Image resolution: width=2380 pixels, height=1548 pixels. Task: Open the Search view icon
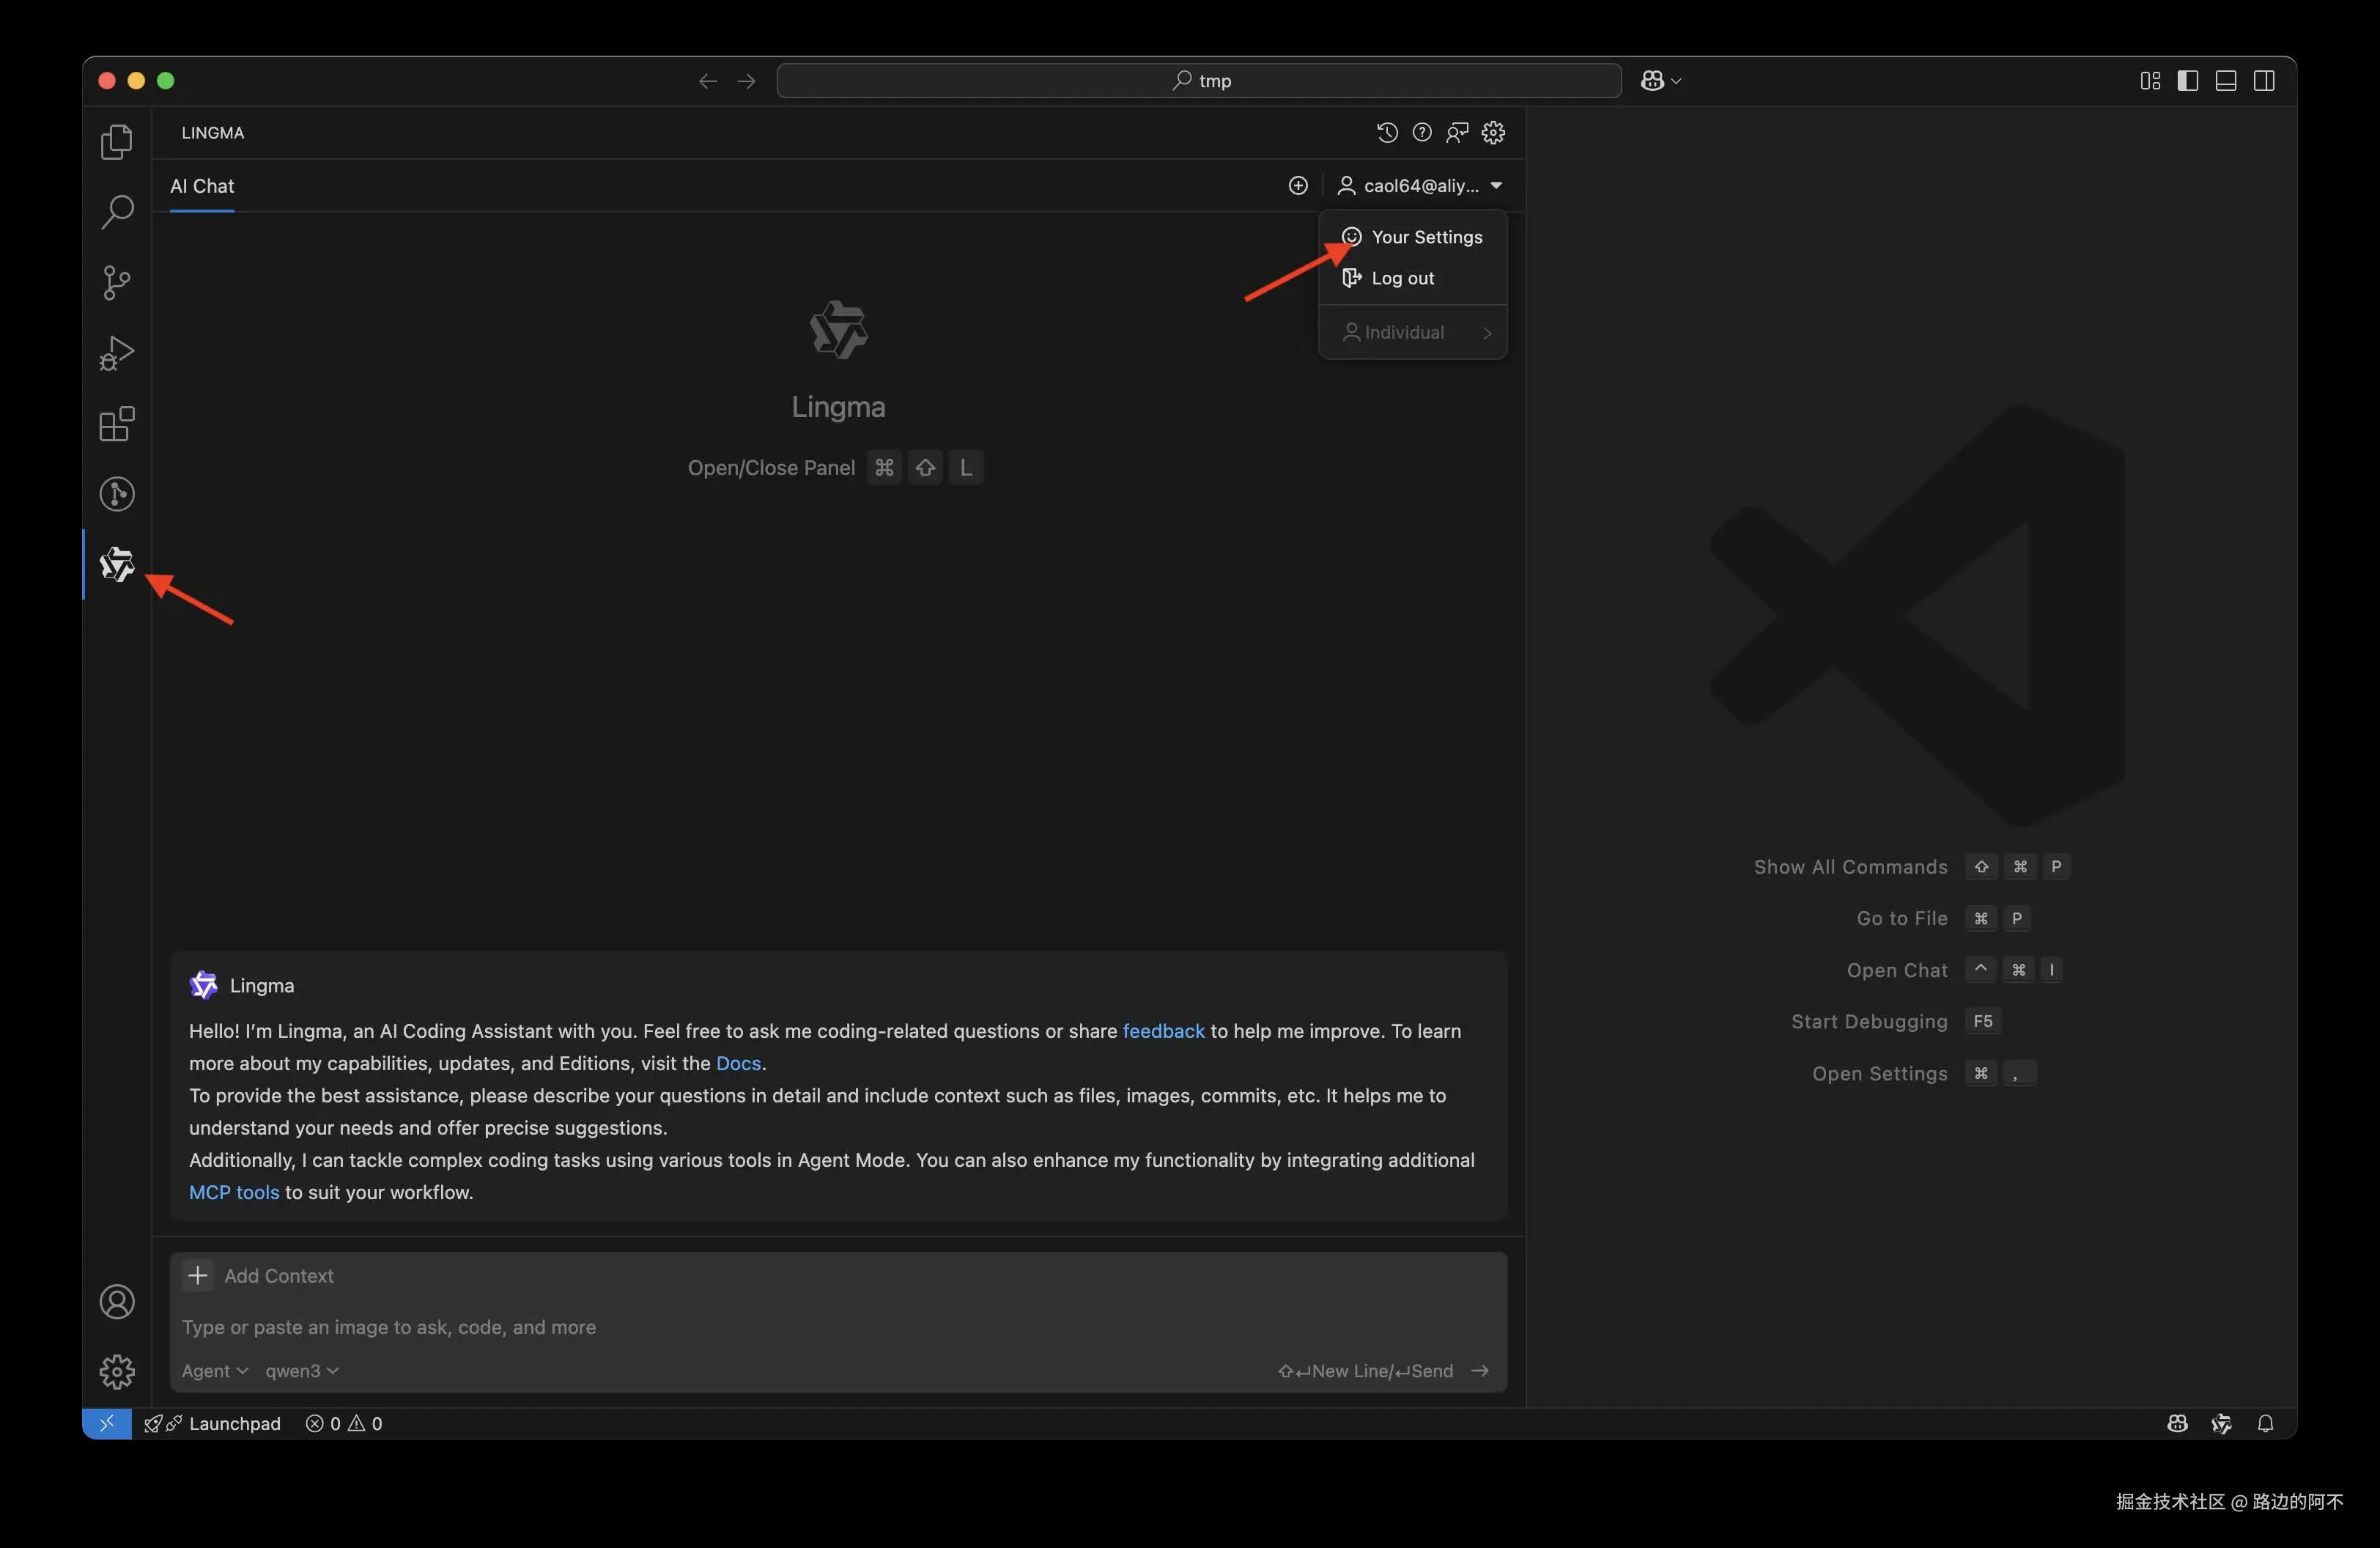[x=117, y=212]
